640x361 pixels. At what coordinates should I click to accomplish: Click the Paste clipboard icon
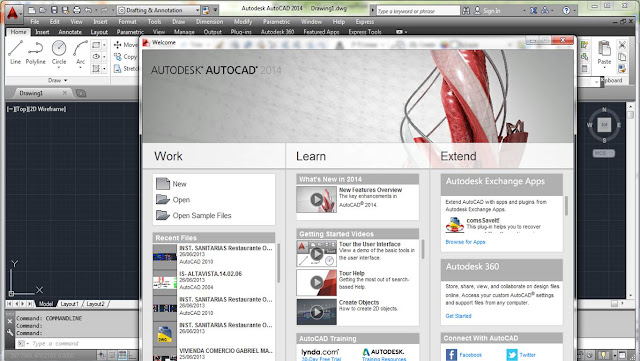click(x=604, y=52)
